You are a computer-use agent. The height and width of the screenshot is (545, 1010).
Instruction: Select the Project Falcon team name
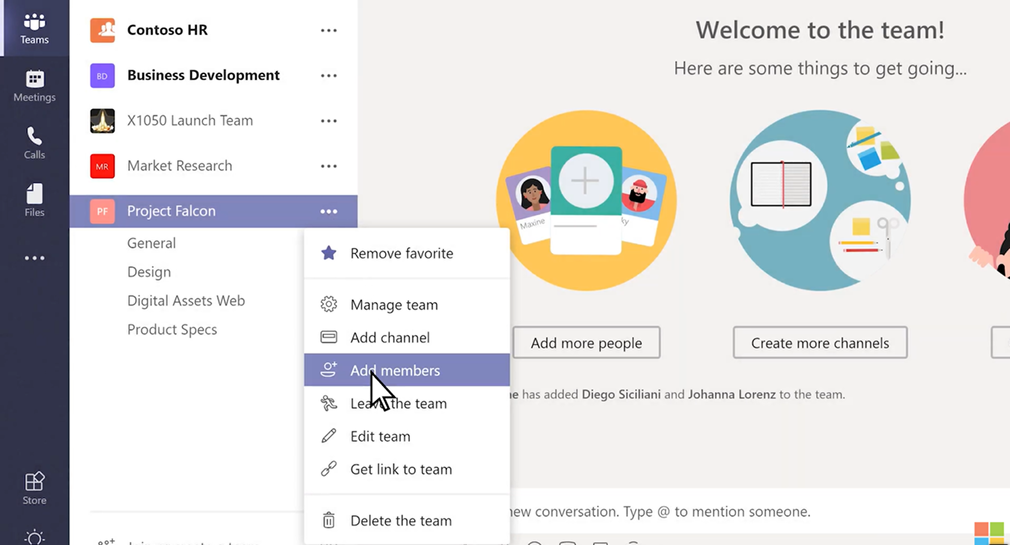click(171, 211)
